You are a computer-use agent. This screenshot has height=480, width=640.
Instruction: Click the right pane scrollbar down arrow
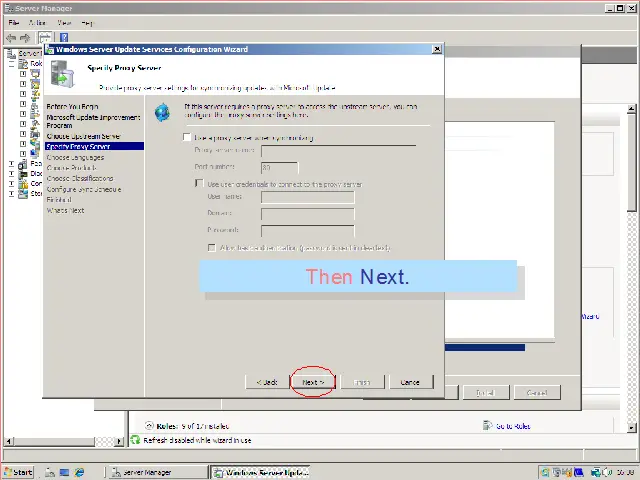(x=631, y=427)
